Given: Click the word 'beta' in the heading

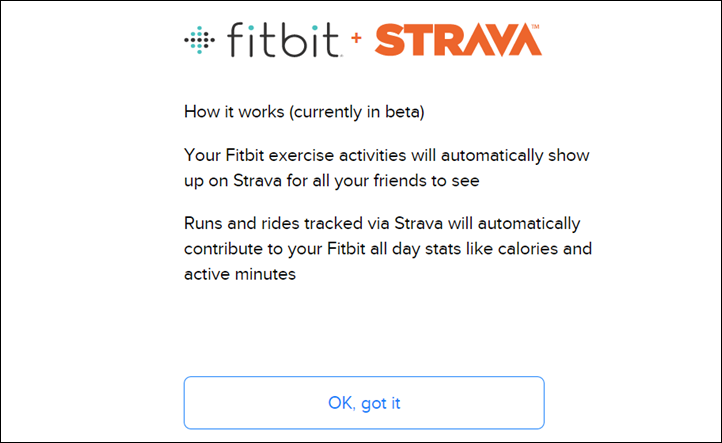Looking at the screenshot, I should pyautogui.click(x=402, y=112).
